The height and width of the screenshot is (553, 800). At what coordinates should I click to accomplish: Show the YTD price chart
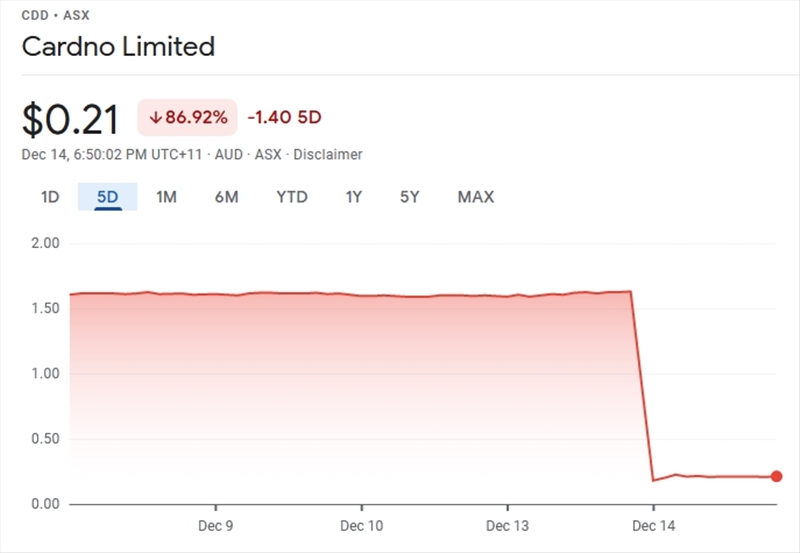[x=292, y=197]
